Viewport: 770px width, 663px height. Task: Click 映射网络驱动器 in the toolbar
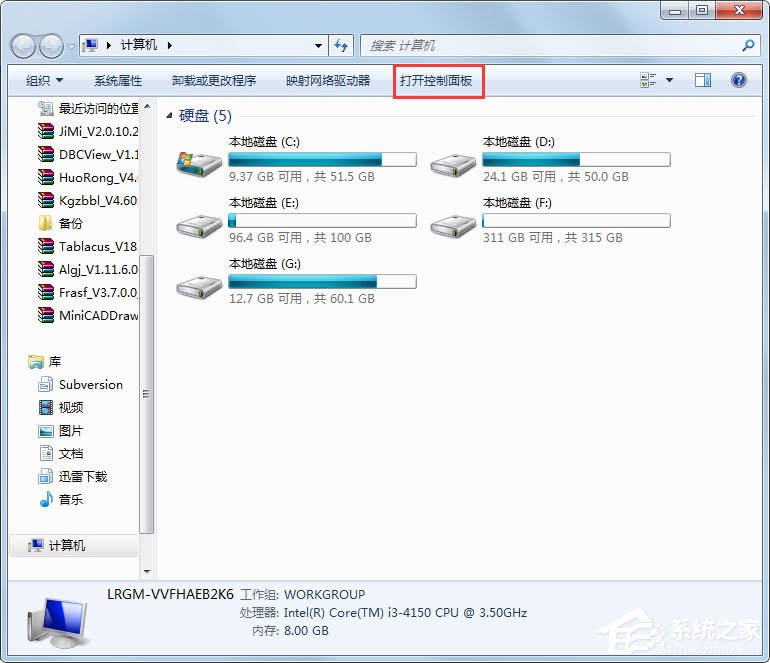(328, 80)
